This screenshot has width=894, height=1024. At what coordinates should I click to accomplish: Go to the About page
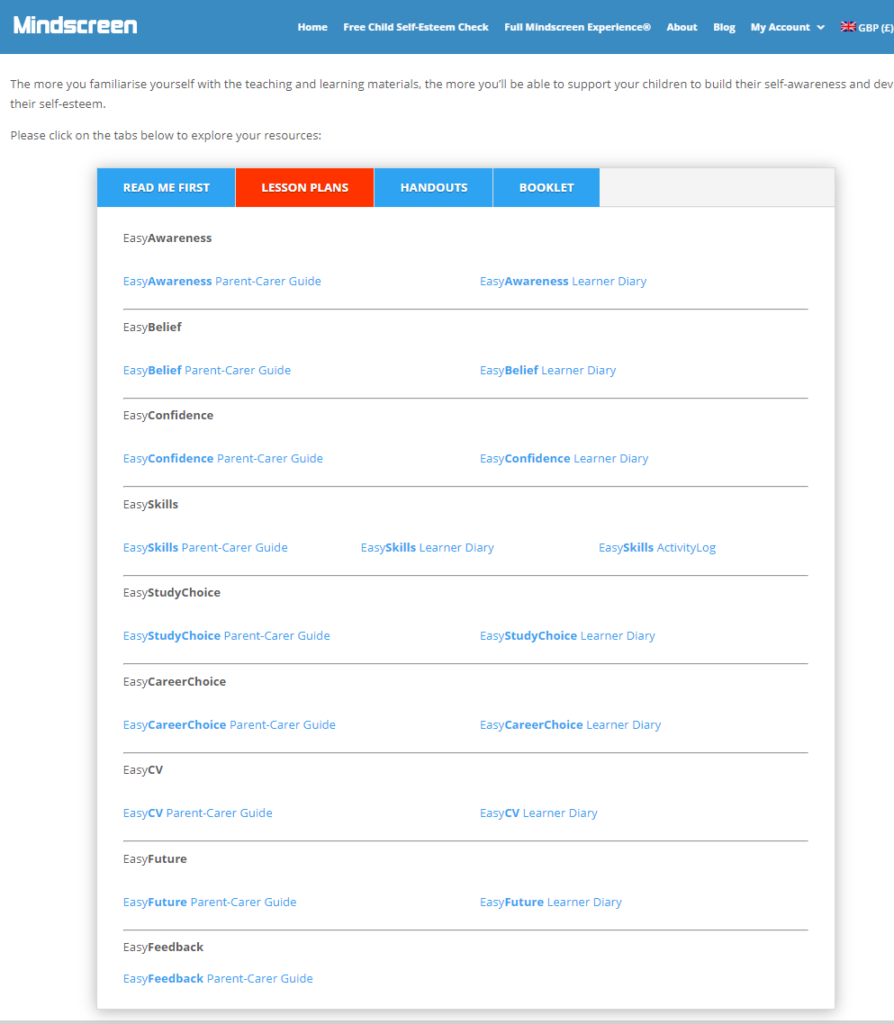[x=681, y=27]
